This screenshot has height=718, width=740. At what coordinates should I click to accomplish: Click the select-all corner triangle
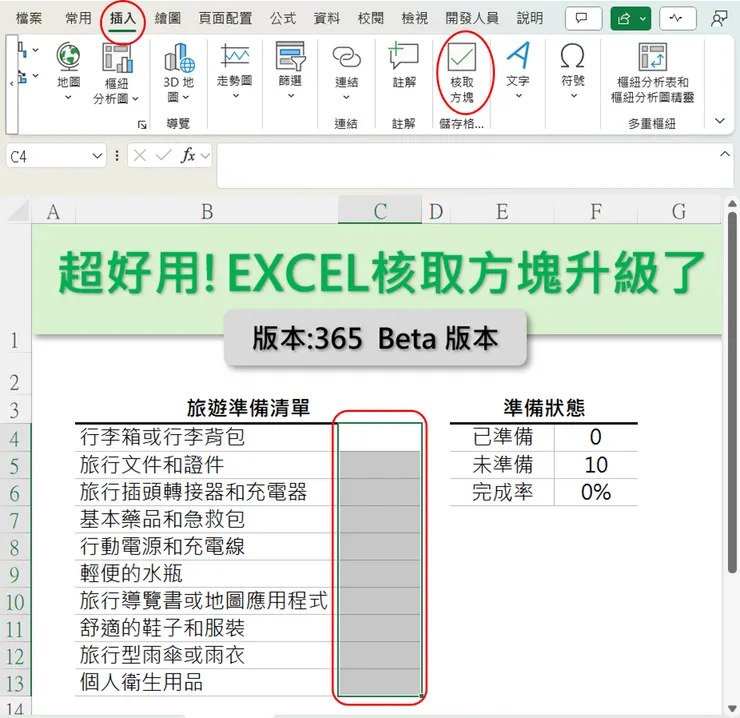point(19,212)
